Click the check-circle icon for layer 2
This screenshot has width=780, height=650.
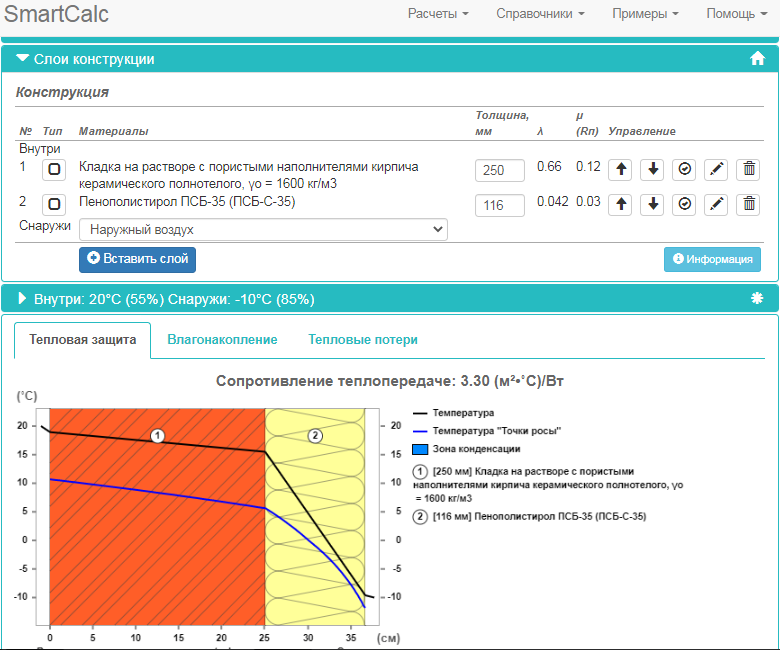(x=684, y=204)
